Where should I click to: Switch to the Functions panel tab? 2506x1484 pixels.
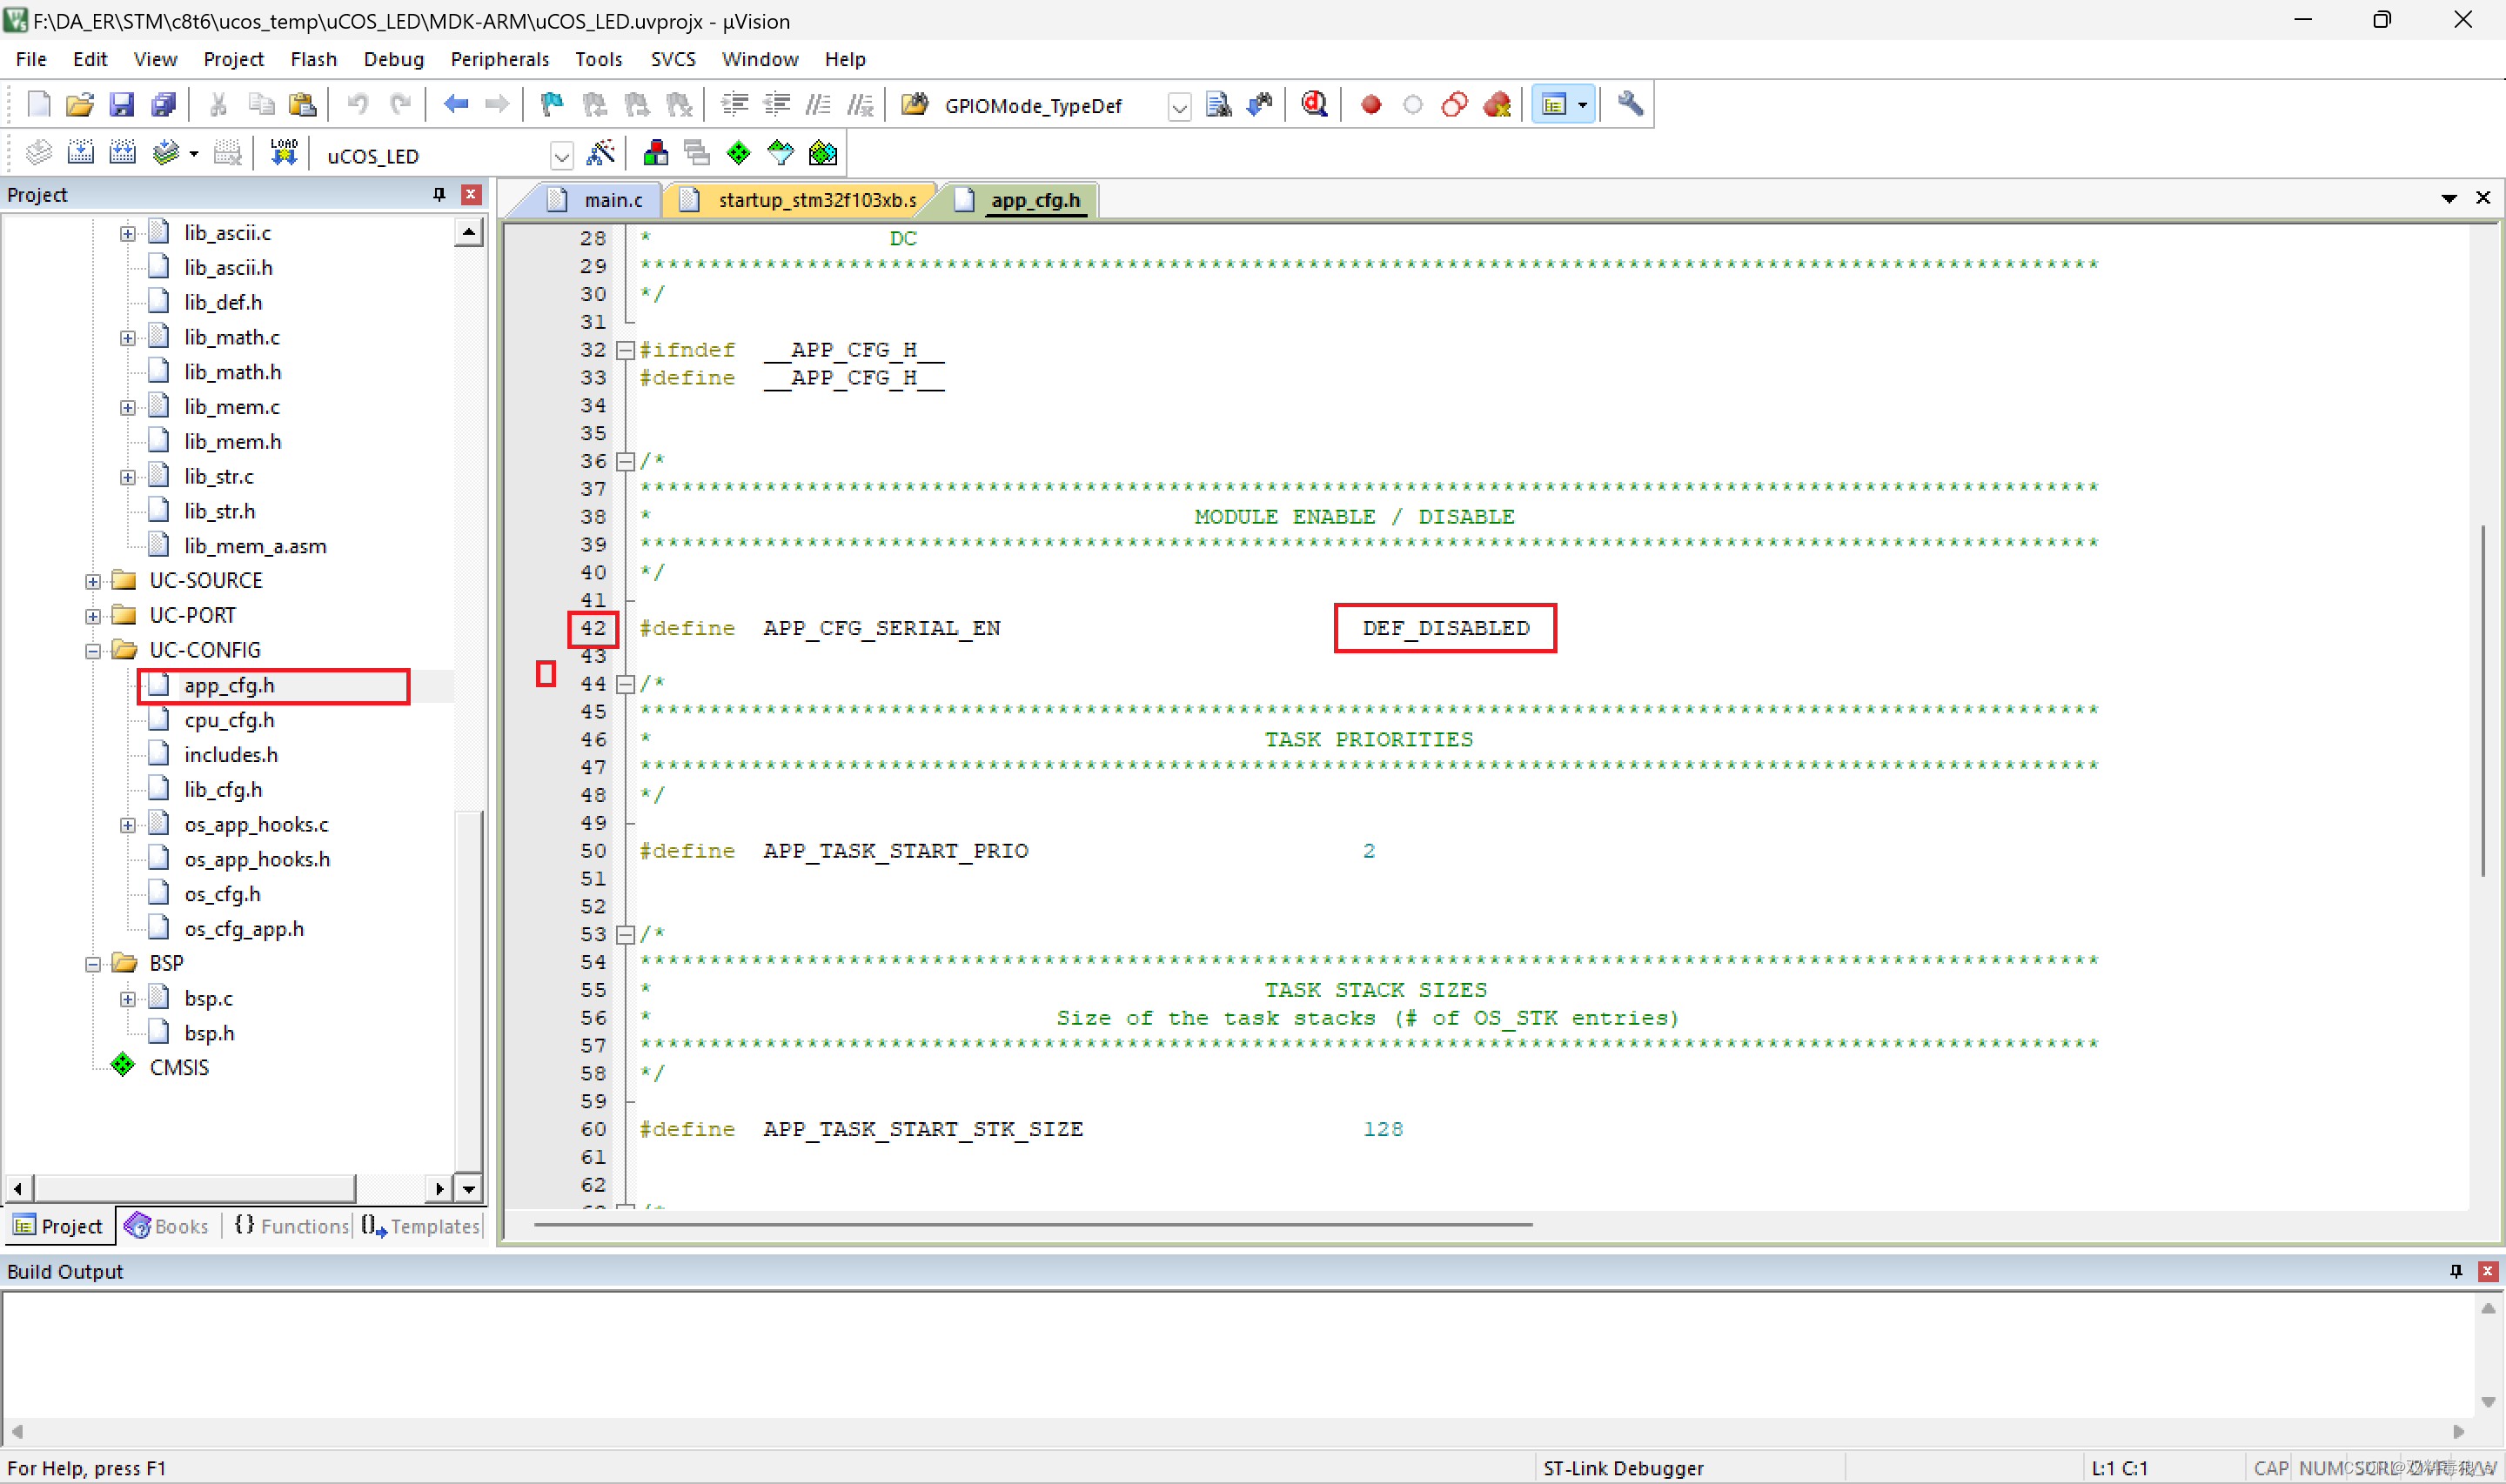coord(292,1226)
